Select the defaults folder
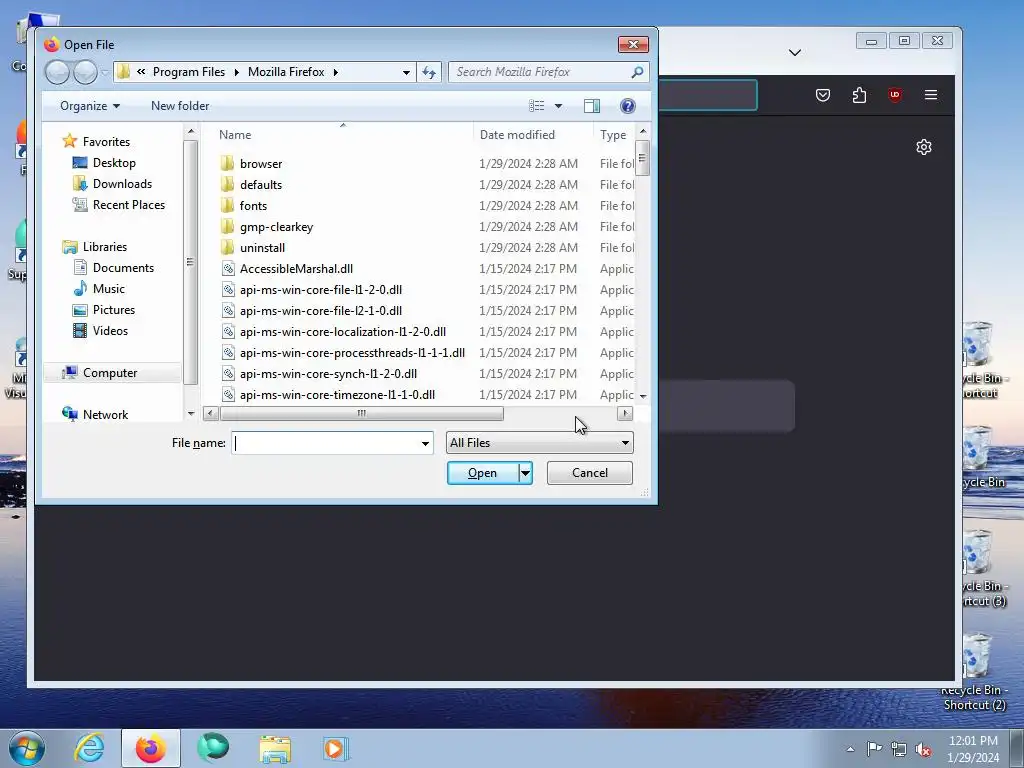 (x=261, y=185)
